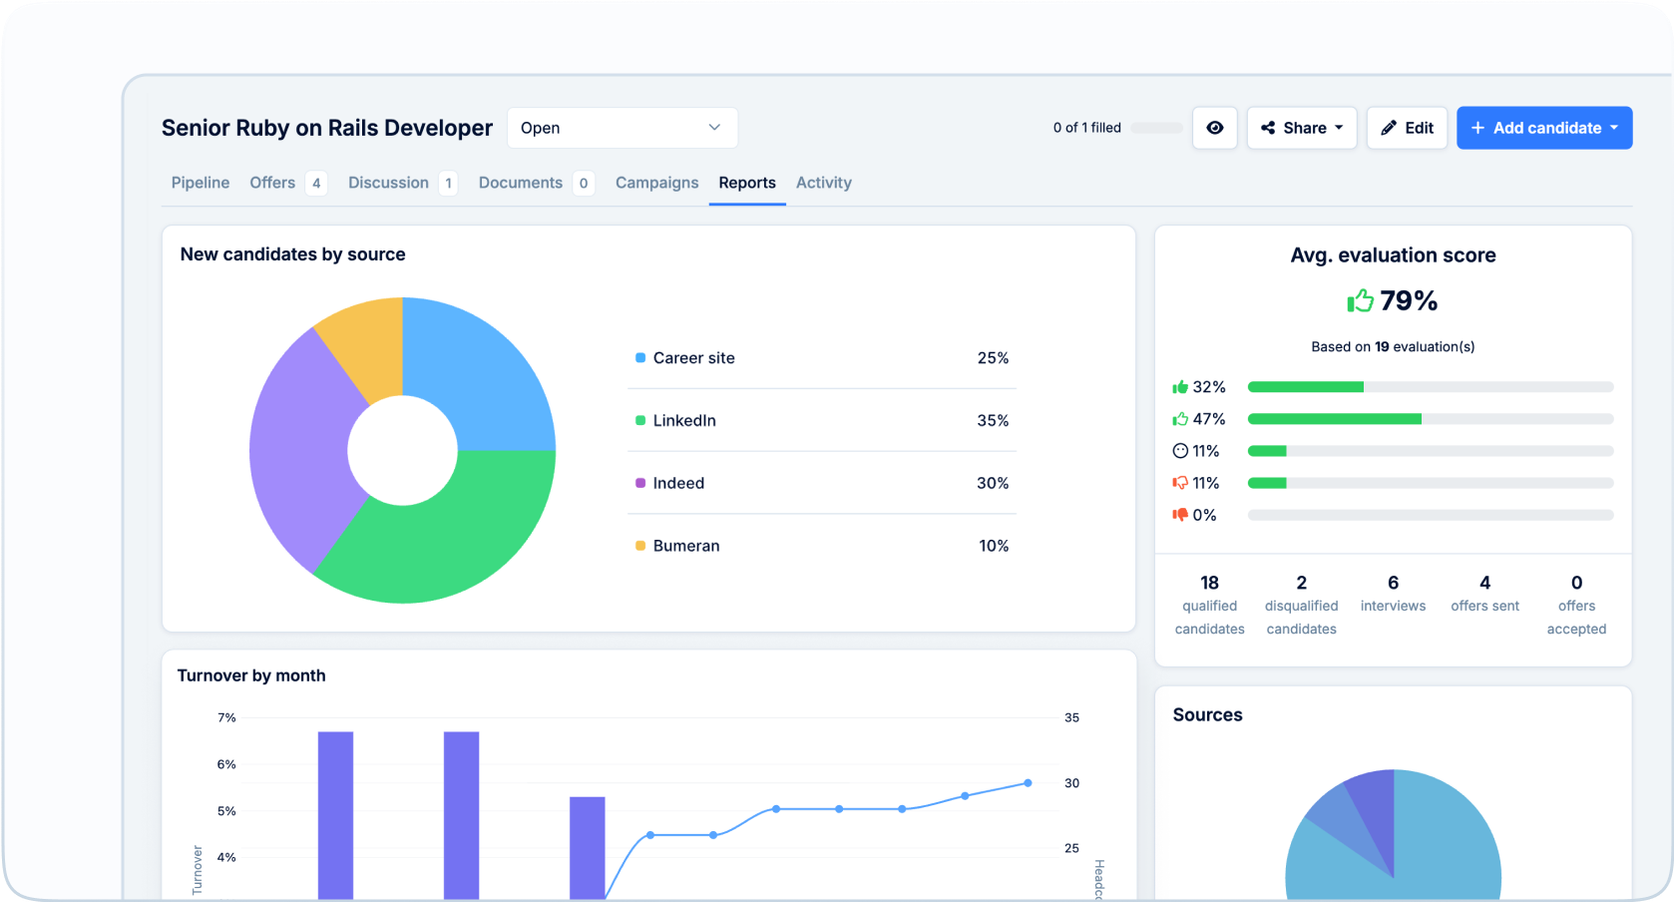Screen dimensions: 1674x902
Task: Click the Bumeran legend label
Action: point(686,546)
